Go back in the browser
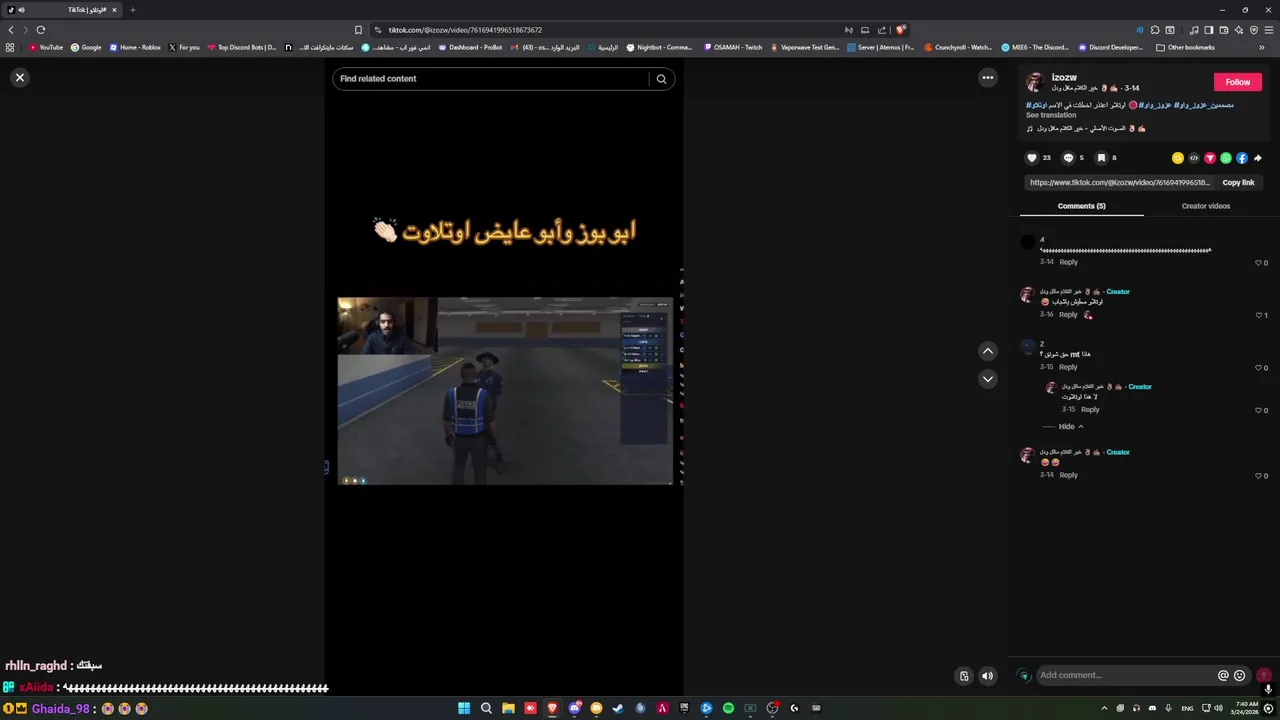The image size is (1280, 720). click(x=11, y=30)
